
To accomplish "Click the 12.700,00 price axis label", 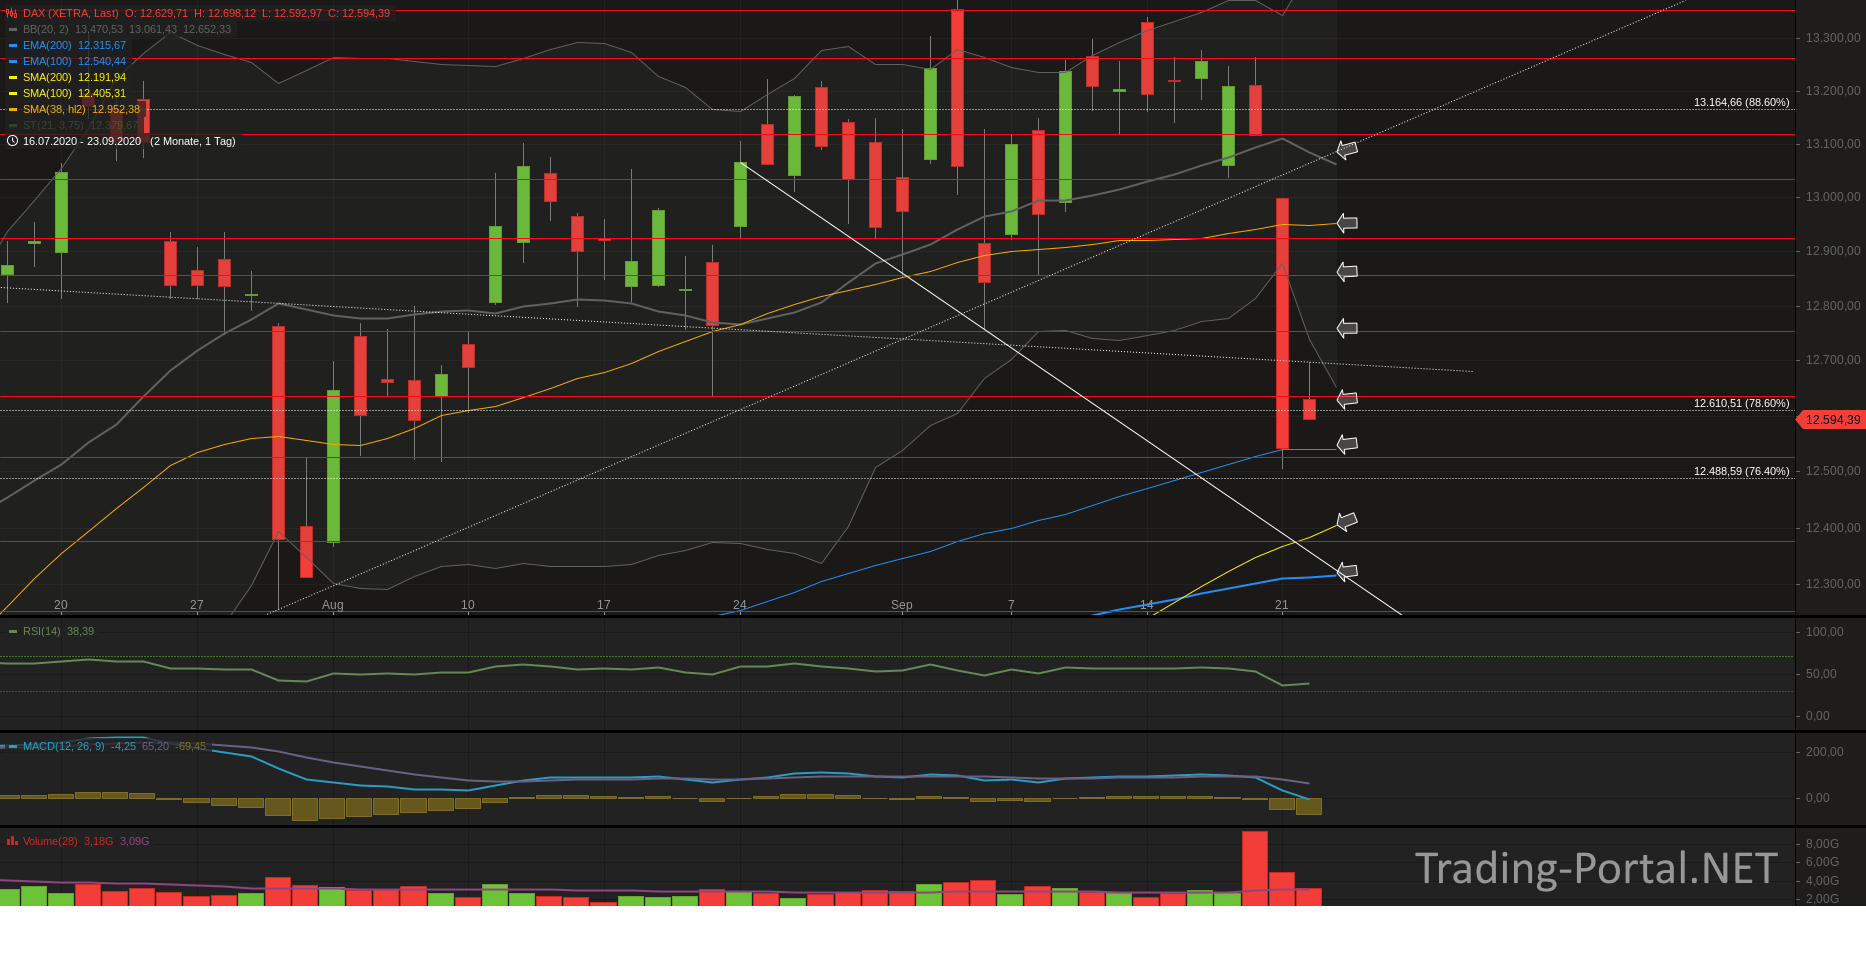I will [1833, 360].
